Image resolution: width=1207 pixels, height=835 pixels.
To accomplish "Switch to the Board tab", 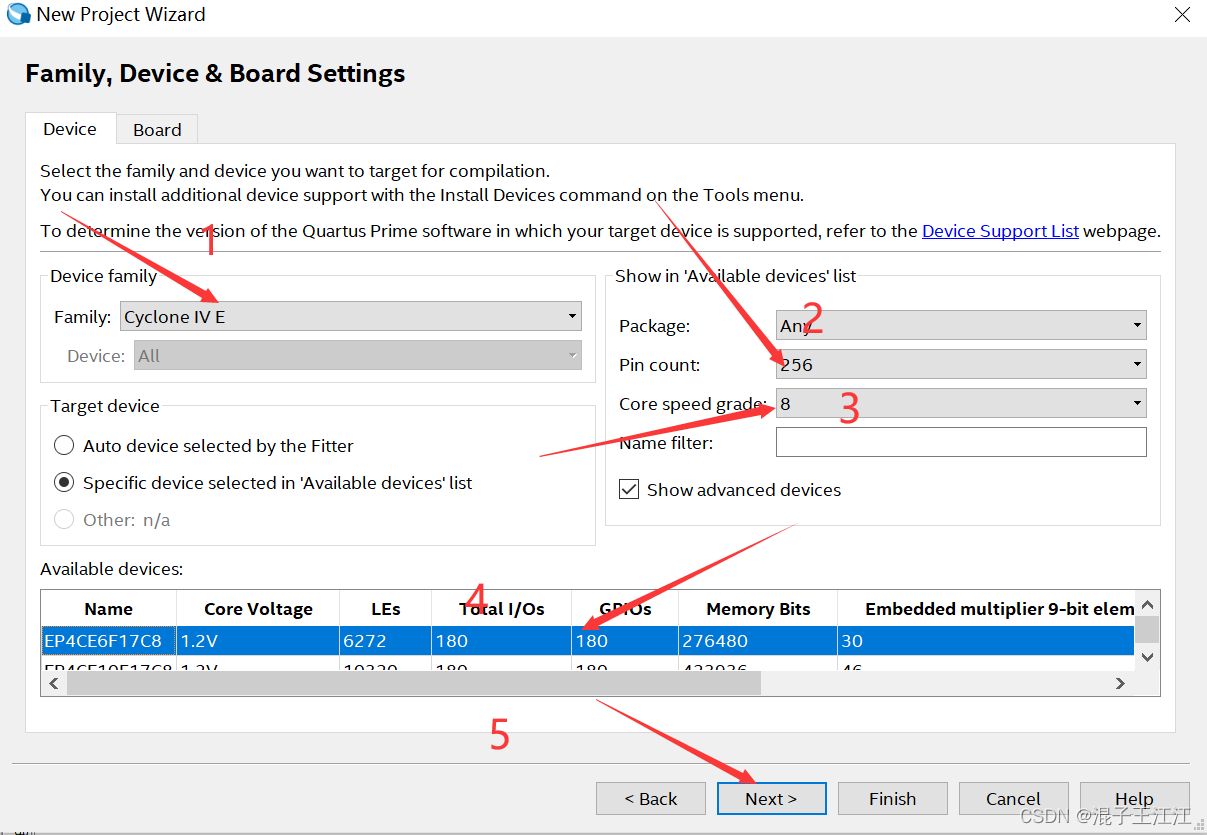I will [157, 130].
